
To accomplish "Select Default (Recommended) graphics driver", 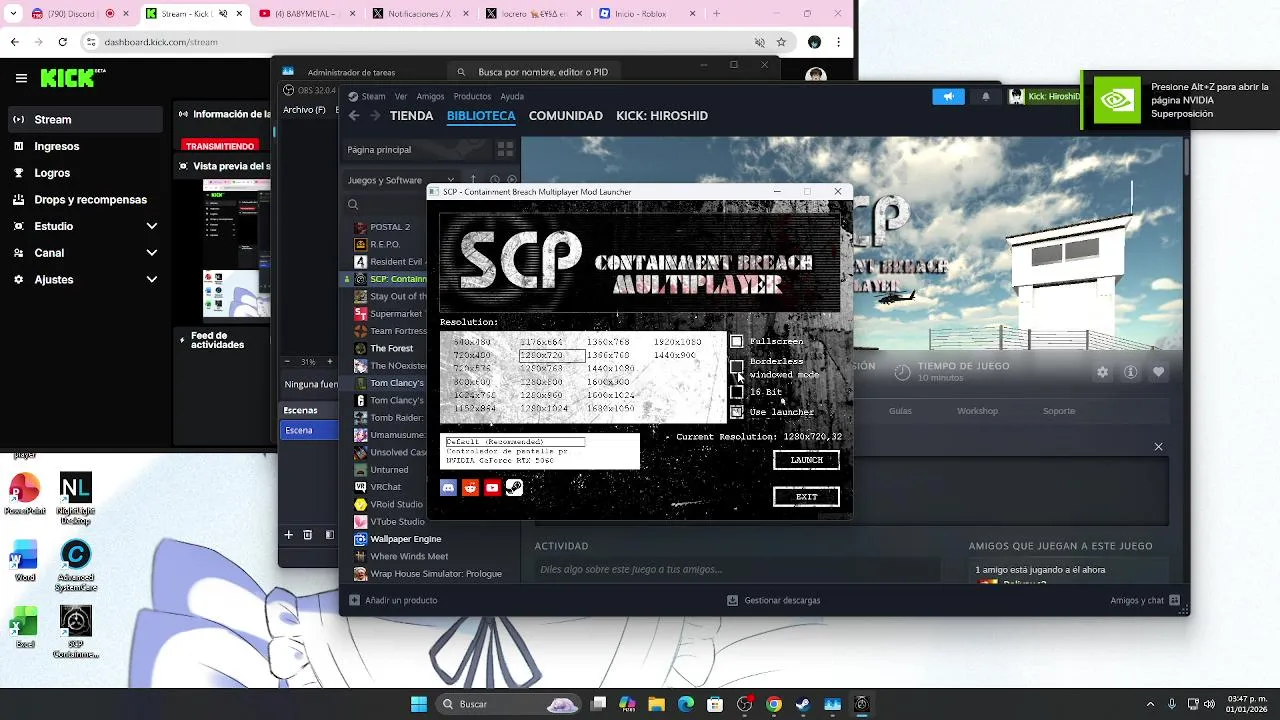I will click(514, 442).
